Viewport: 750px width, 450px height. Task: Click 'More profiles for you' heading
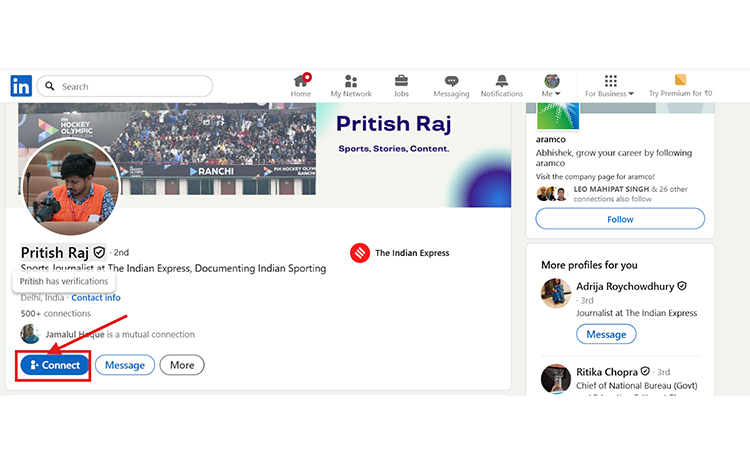pyautogui.click(x=589, y=265)
